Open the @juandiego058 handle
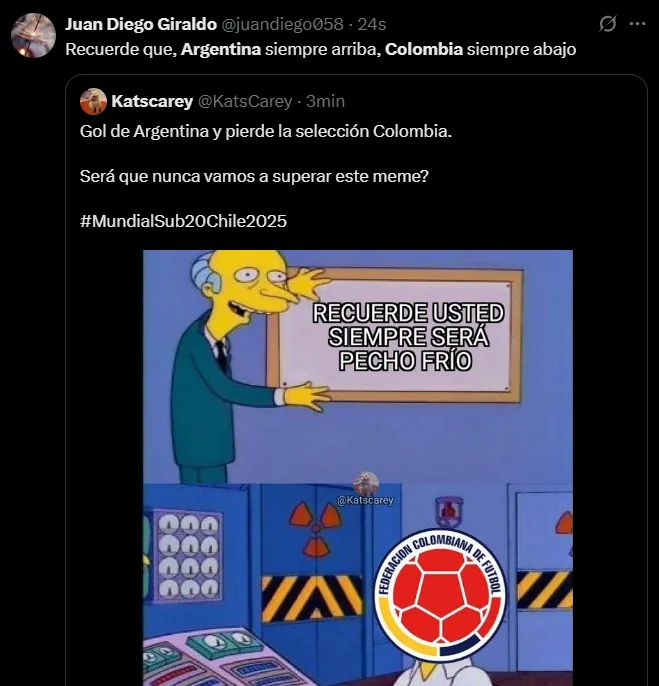The width and height of the screenshot is (659, 686). point(283,24)
